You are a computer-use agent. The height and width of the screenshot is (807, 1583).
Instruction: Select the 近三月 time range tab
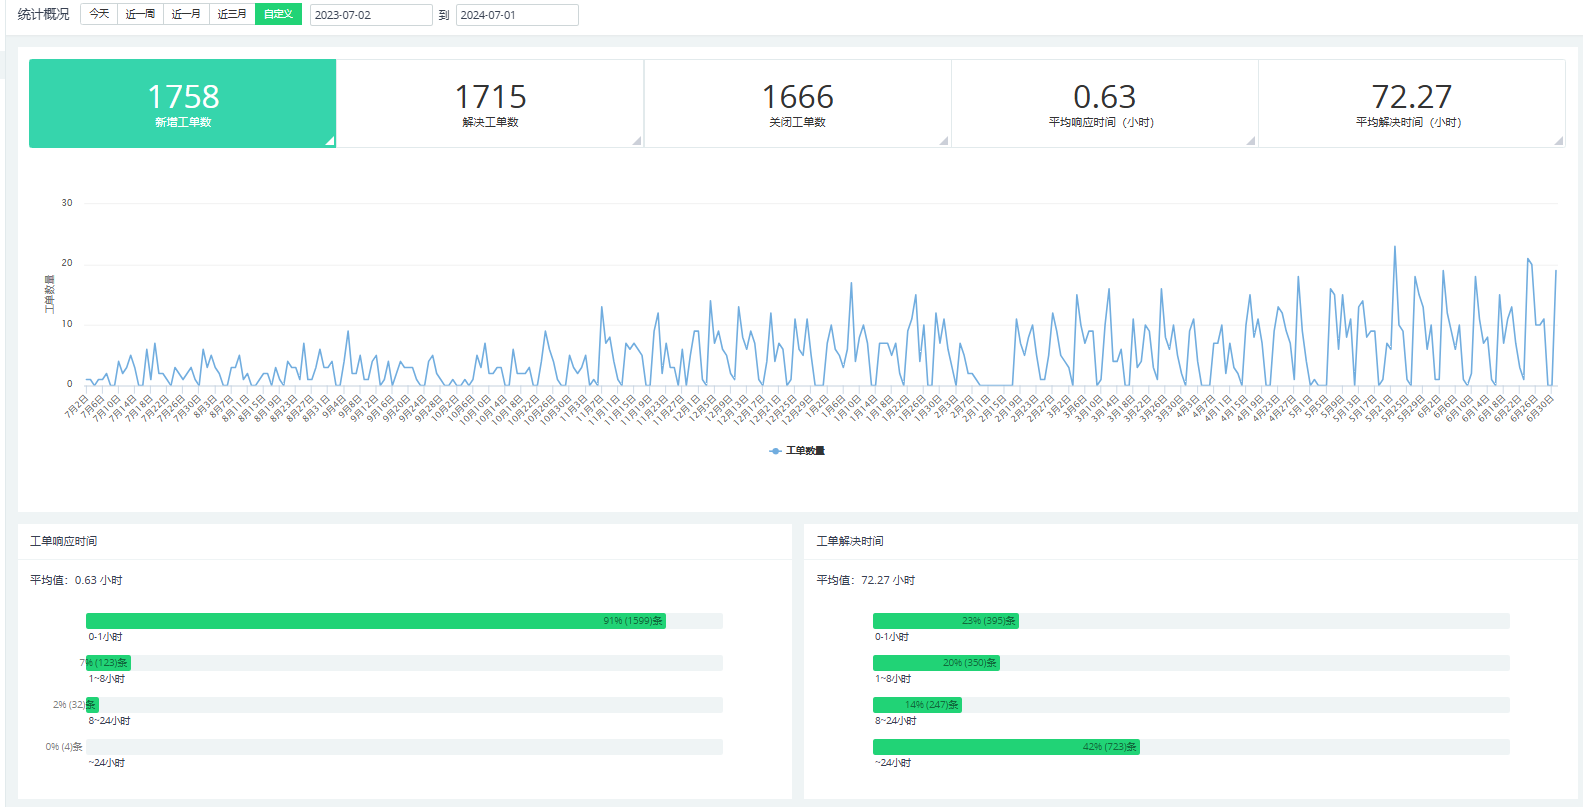[x=232, y=14]
